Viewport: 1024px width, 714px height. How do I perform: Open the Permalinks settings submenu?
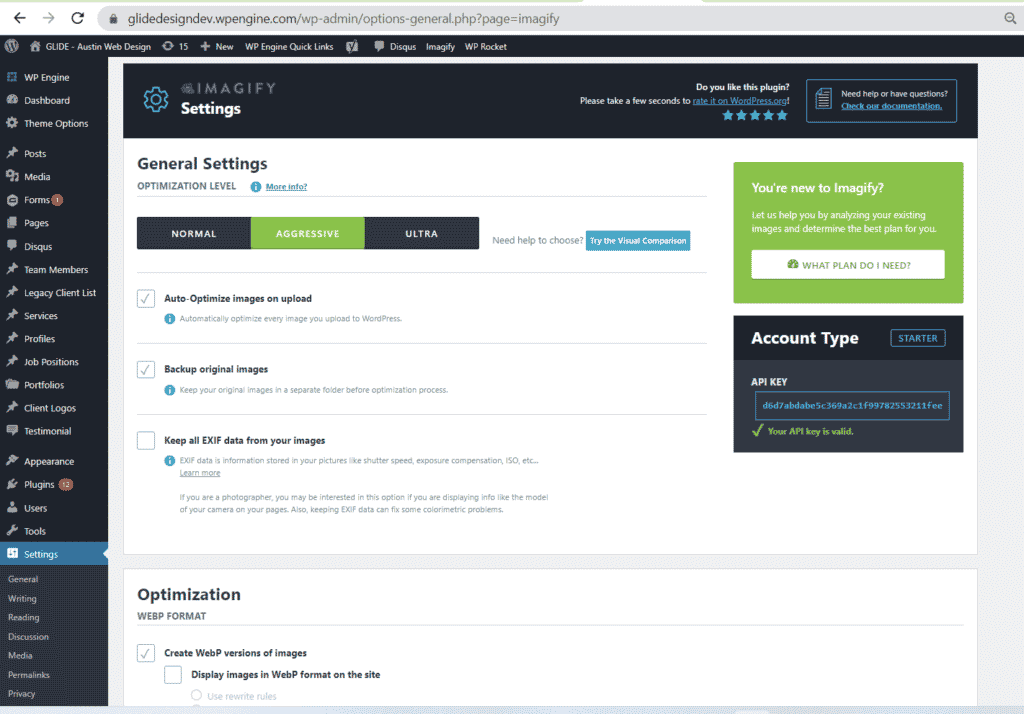(x=29, y=675)
